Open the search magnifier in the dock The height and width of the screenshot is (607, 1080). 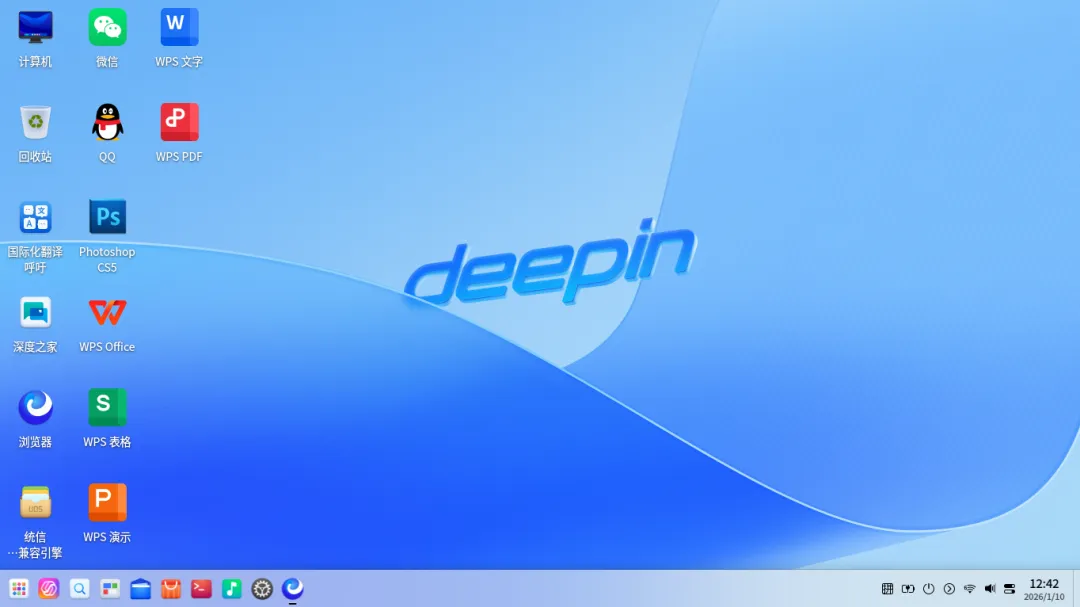pos(79,588)
